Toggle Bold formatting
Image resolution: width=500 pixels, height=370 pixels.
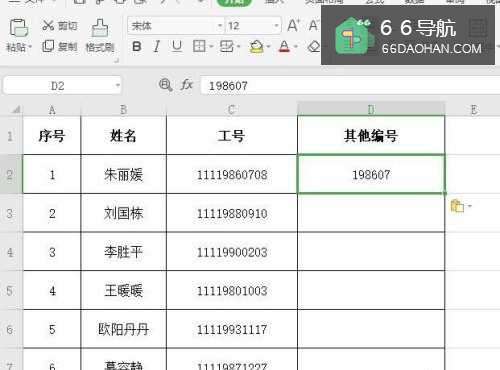click(136, 46)
